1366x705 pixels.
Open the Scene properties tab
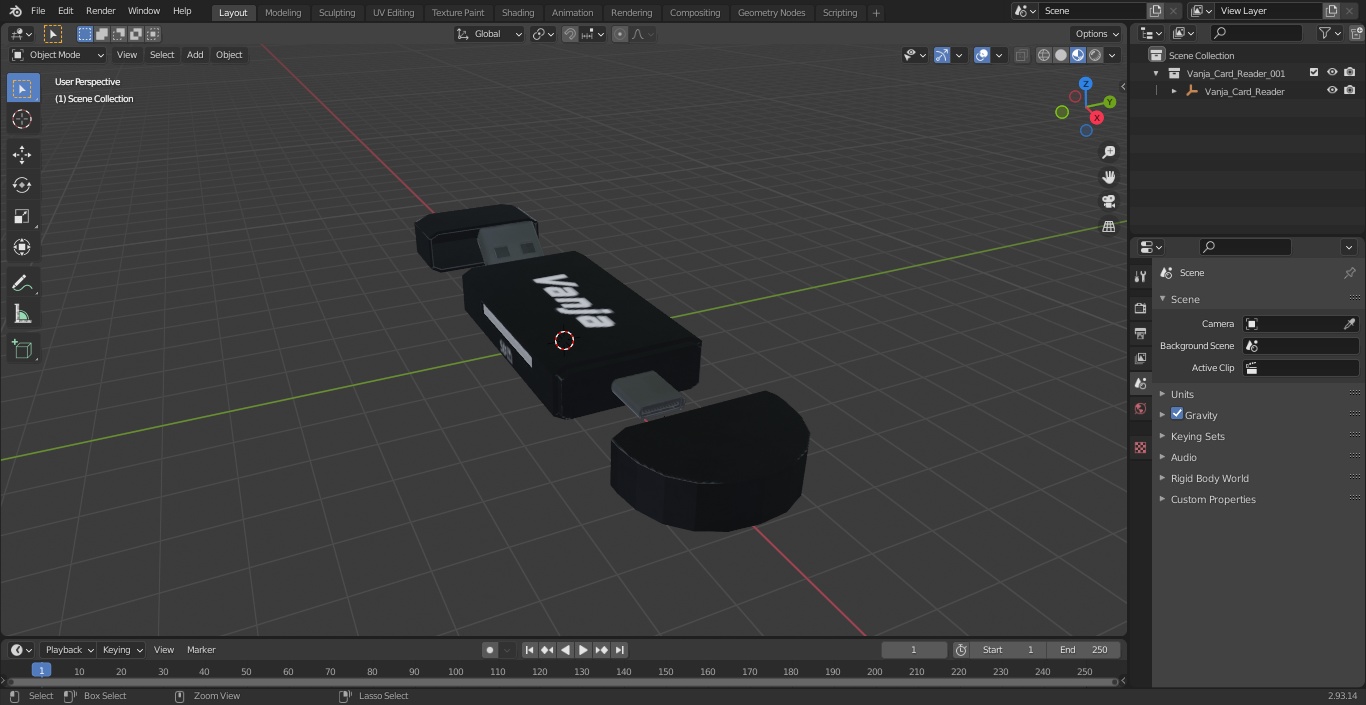[1140, 383]
